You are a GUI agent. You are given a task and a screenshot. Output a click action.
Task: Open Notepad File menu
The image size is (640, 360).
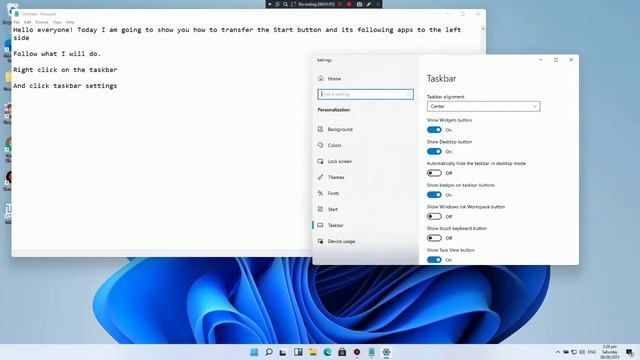(17, 22)
